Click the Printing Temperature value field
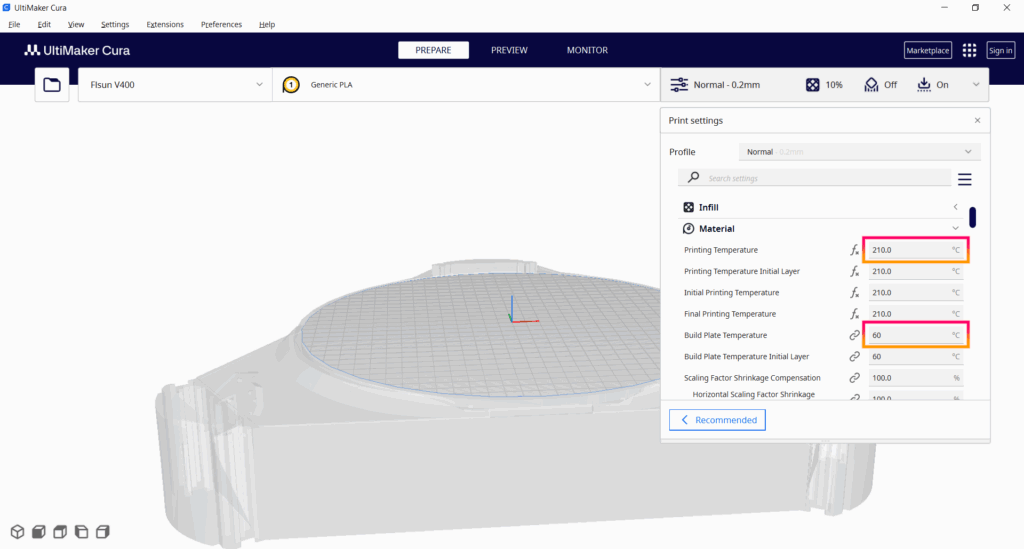Viewport: 1024px width, 549px height. (x=916, y=250)
